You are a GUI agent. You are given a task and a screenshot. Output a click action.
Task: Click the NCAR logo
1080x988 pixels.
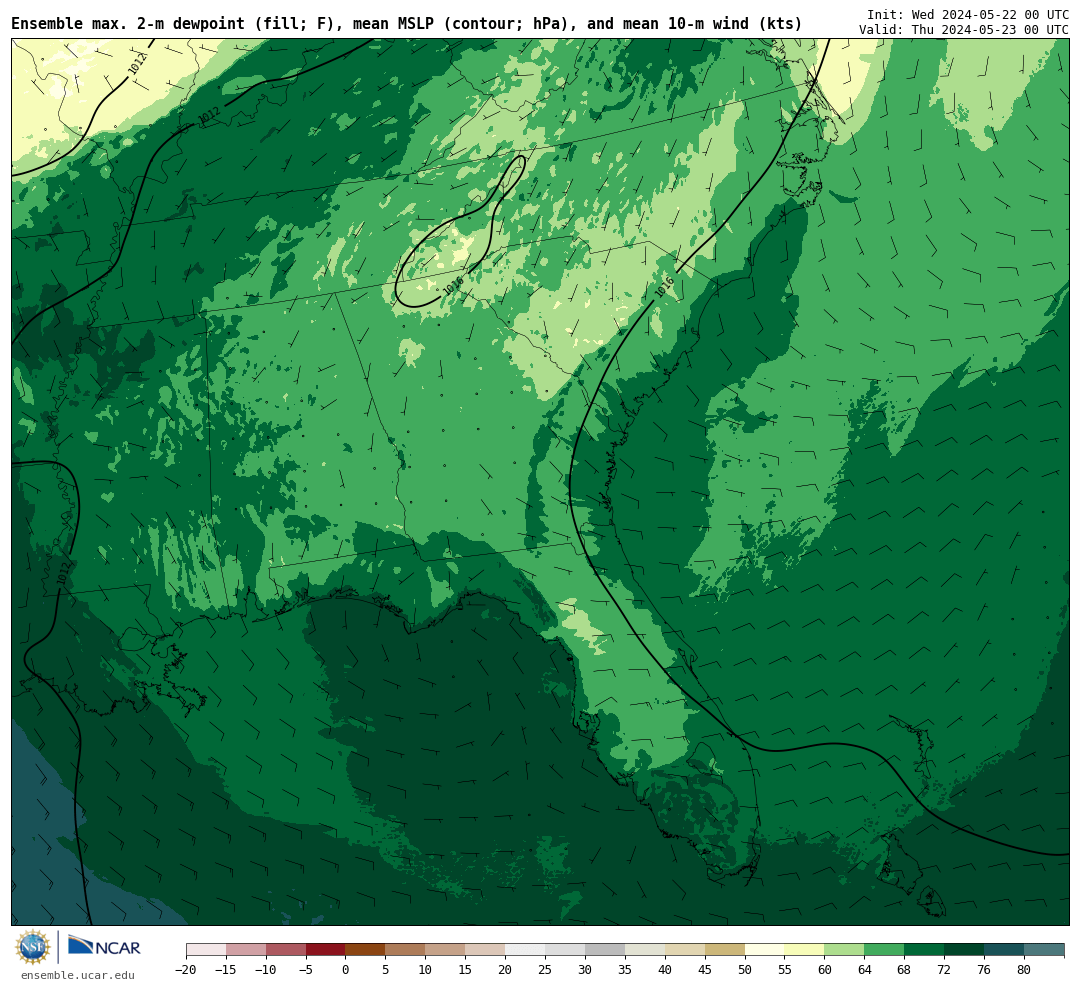pyautogui.click(x=104, y=947)
